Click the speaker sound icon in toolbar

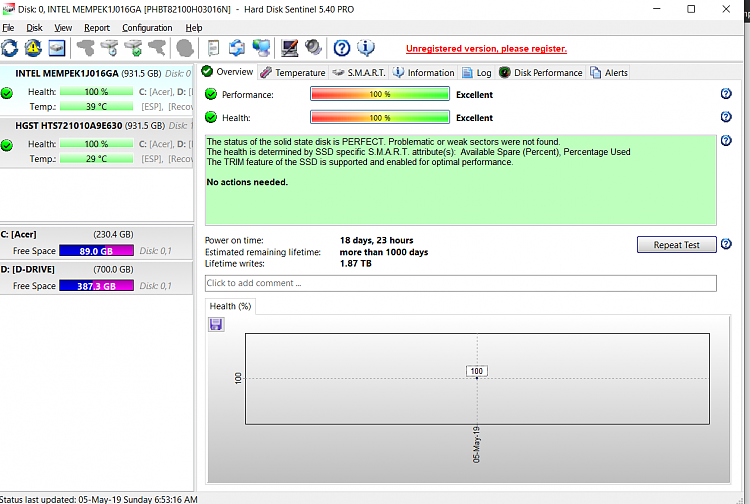(313, 47)
